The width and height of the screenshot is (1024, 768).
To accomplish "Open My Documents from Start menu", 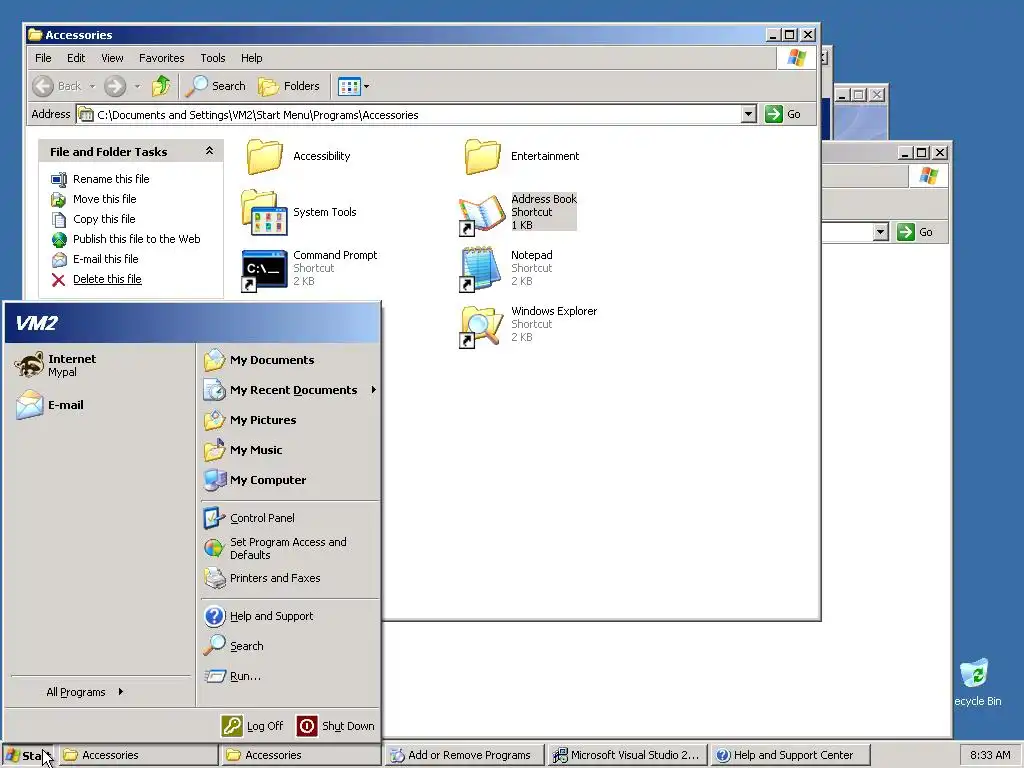I will coord(290,360).
